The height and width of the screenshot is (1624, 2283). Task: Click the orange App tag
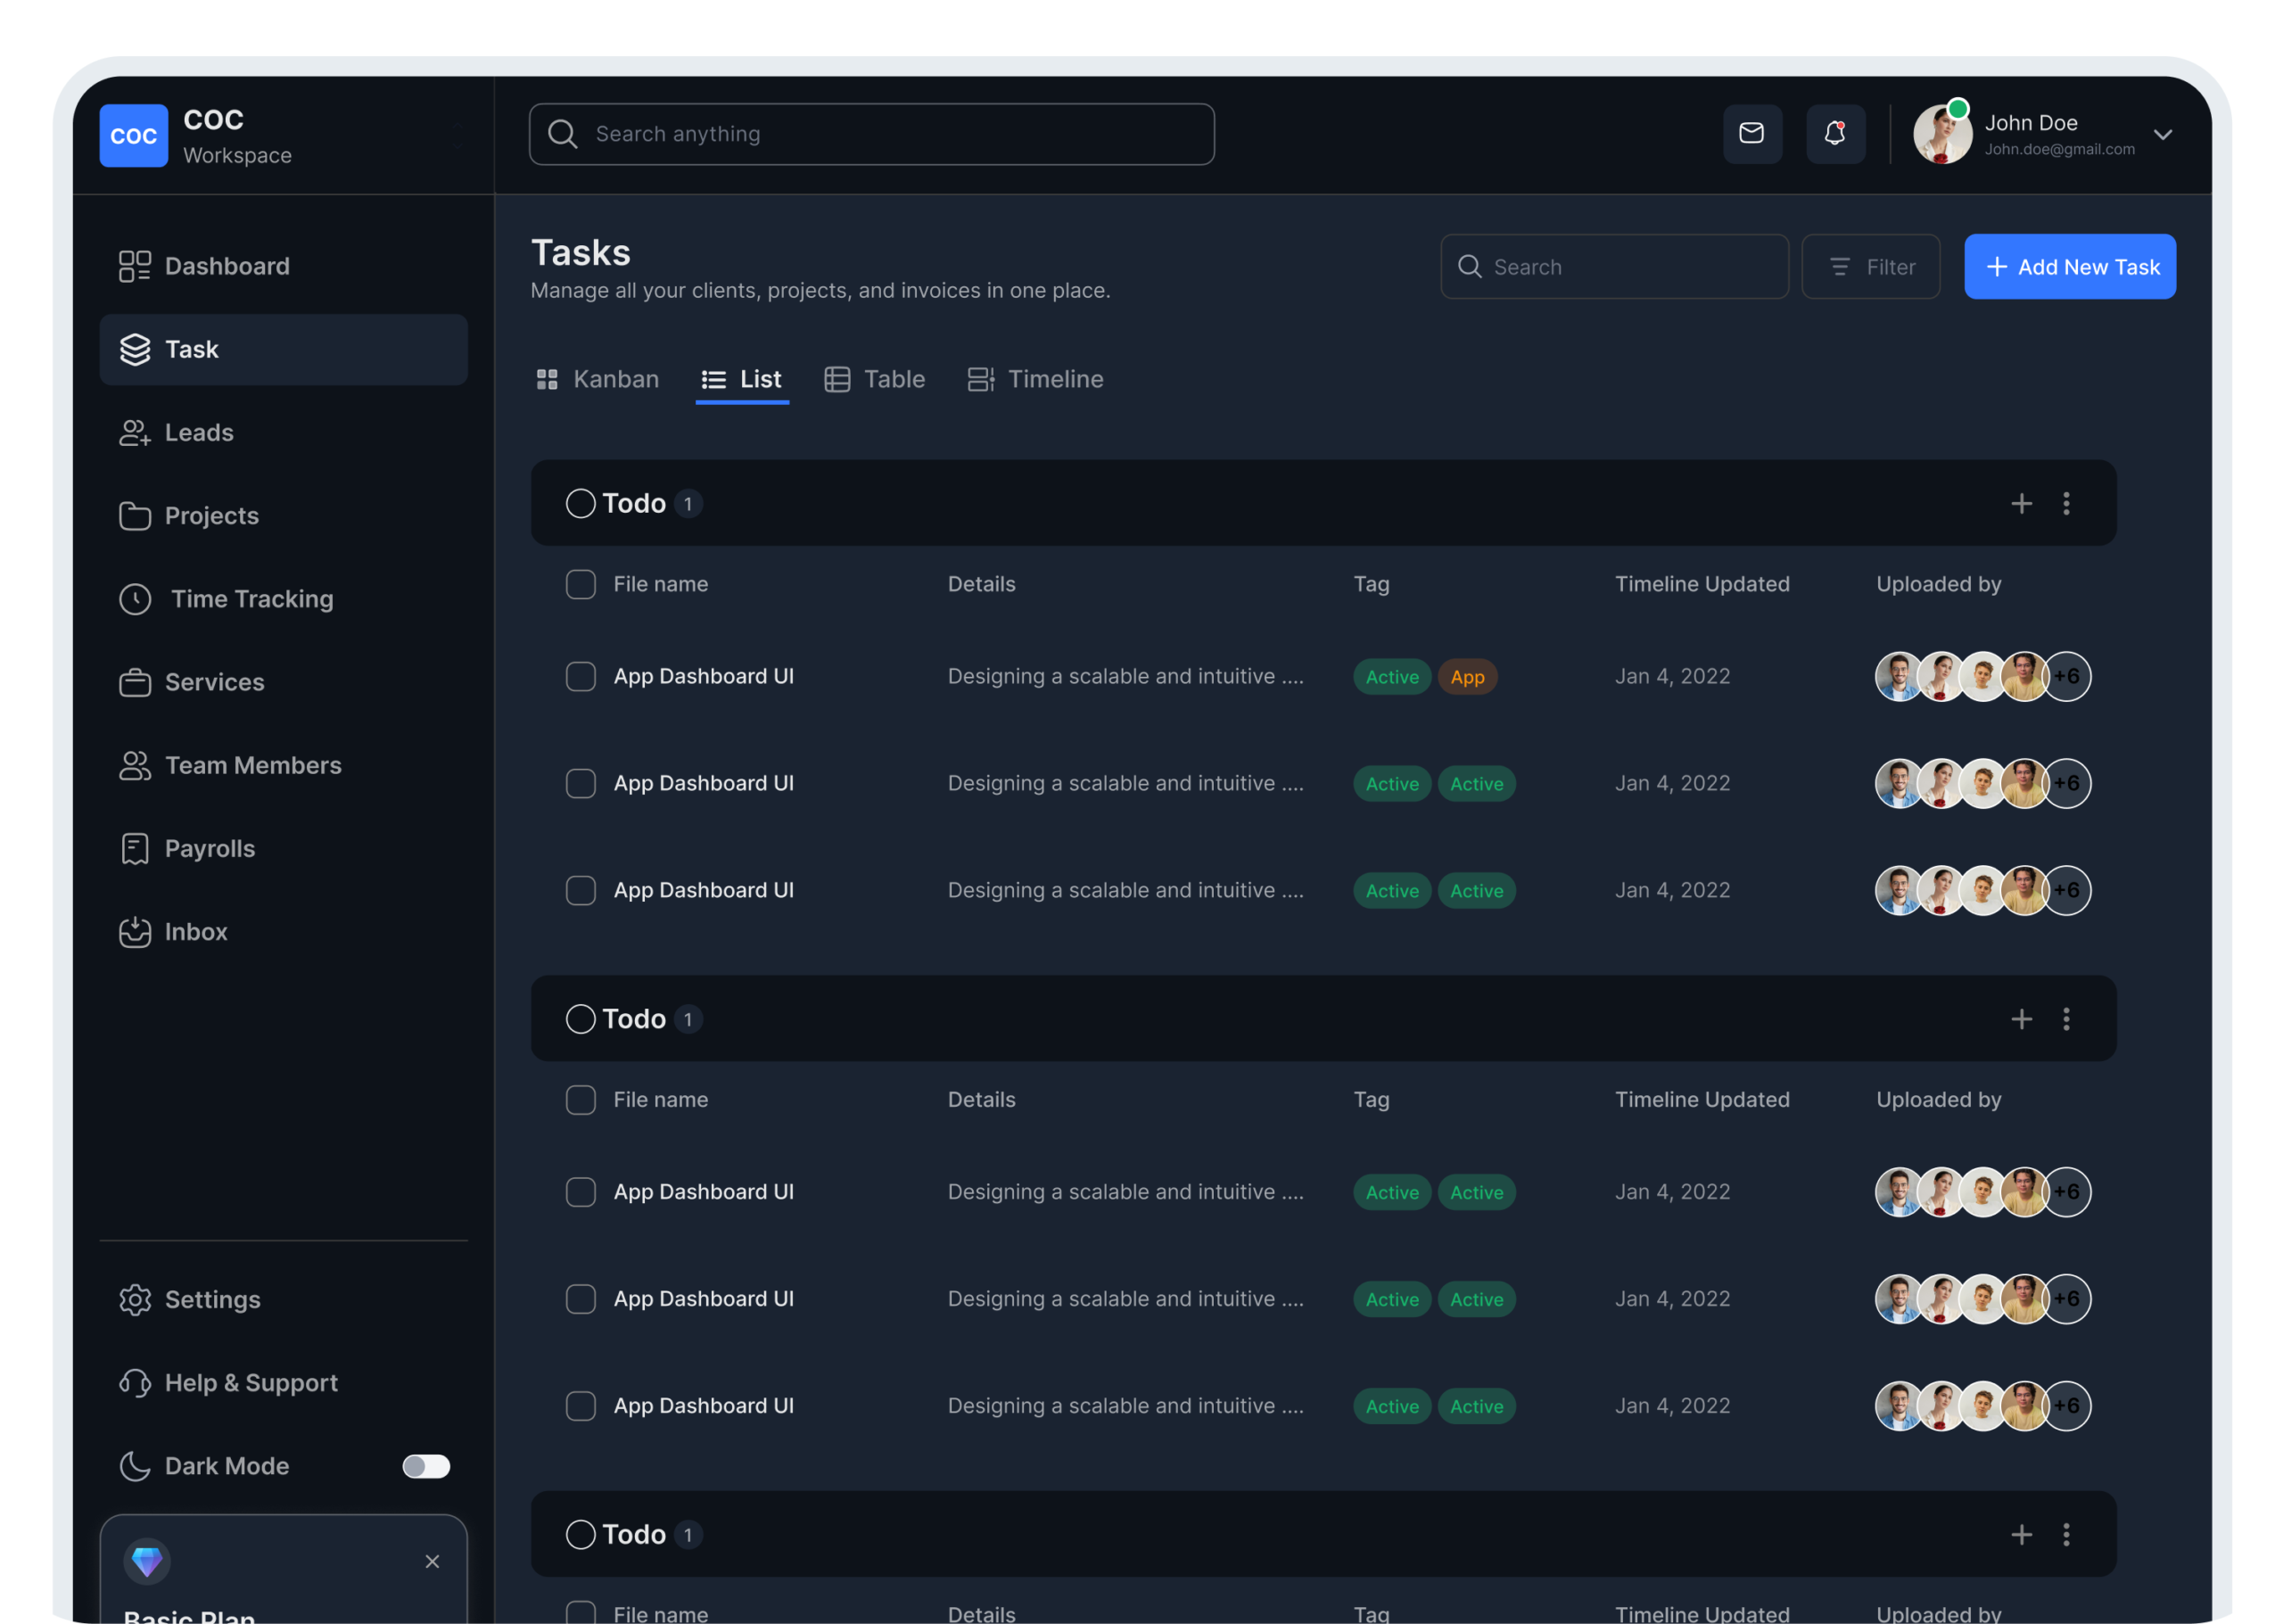[x=1467, y=677]
